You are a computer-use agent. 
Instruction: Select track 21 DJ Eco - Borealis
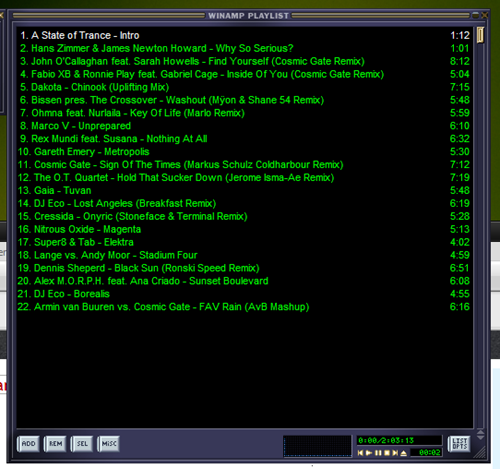(x=245, y=294)
